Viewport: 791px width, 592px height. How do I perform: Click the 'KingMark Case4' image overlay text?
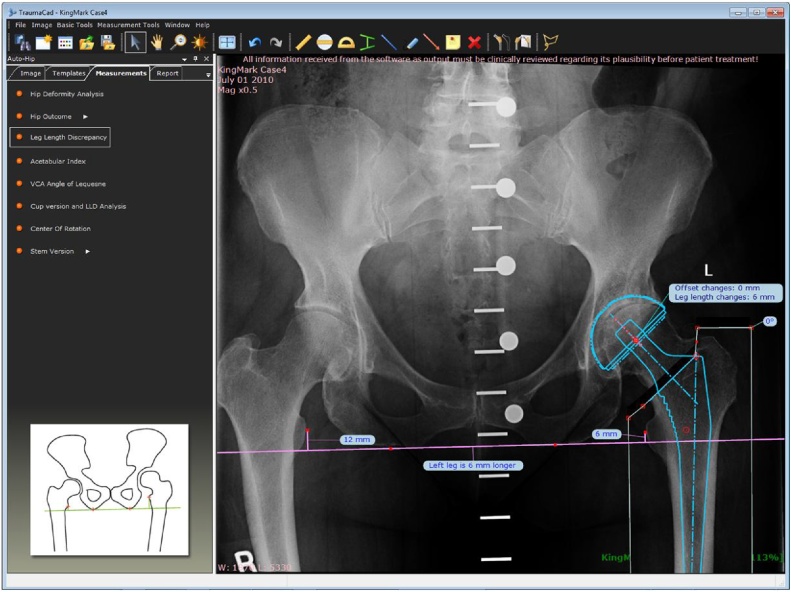coord(251,70)
